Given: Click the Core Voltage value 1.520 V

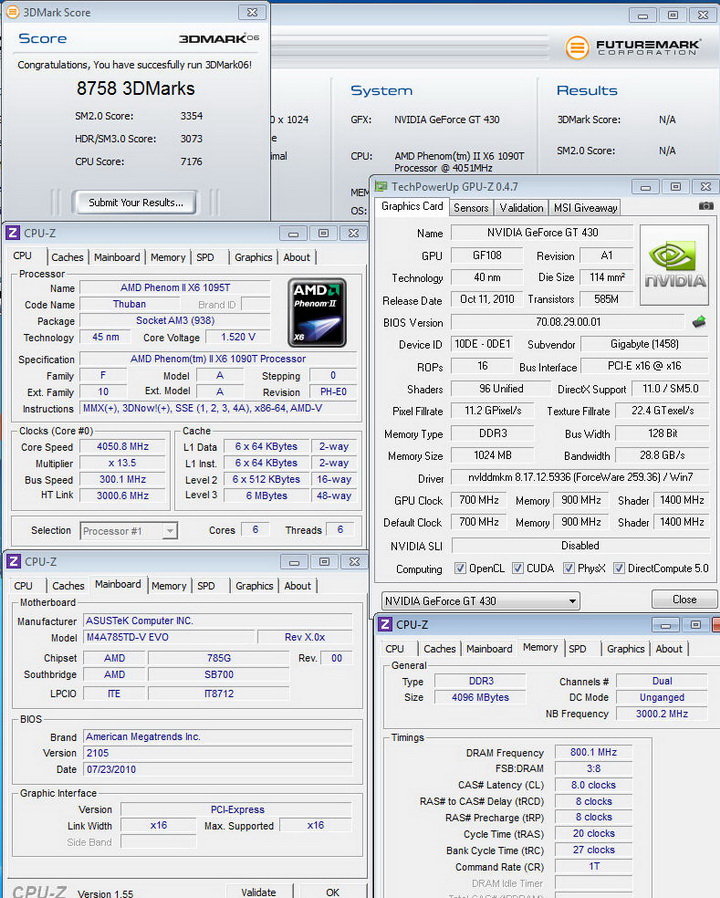Looking at the screenshot, I should [238, 337].
